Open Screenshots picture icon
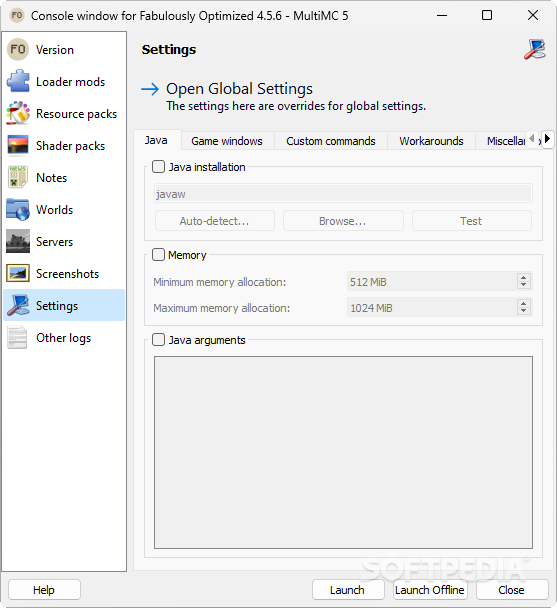This screenshot has width=557, height=608. coord(17,273)
